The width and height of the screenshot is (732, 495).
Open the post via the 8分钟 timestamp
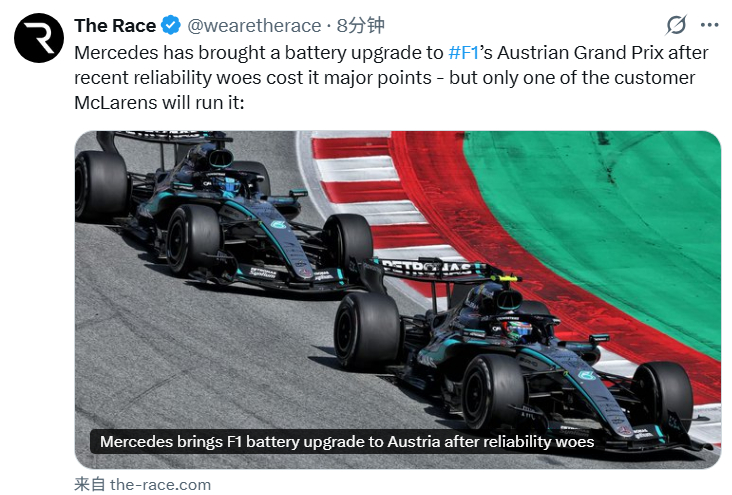(360, 25)
